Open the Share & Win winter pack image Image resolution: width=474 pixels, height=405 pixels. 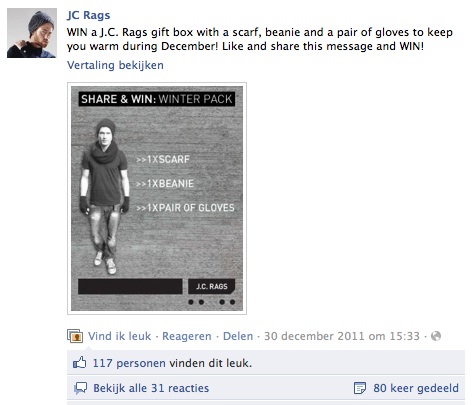pos(157,198)
